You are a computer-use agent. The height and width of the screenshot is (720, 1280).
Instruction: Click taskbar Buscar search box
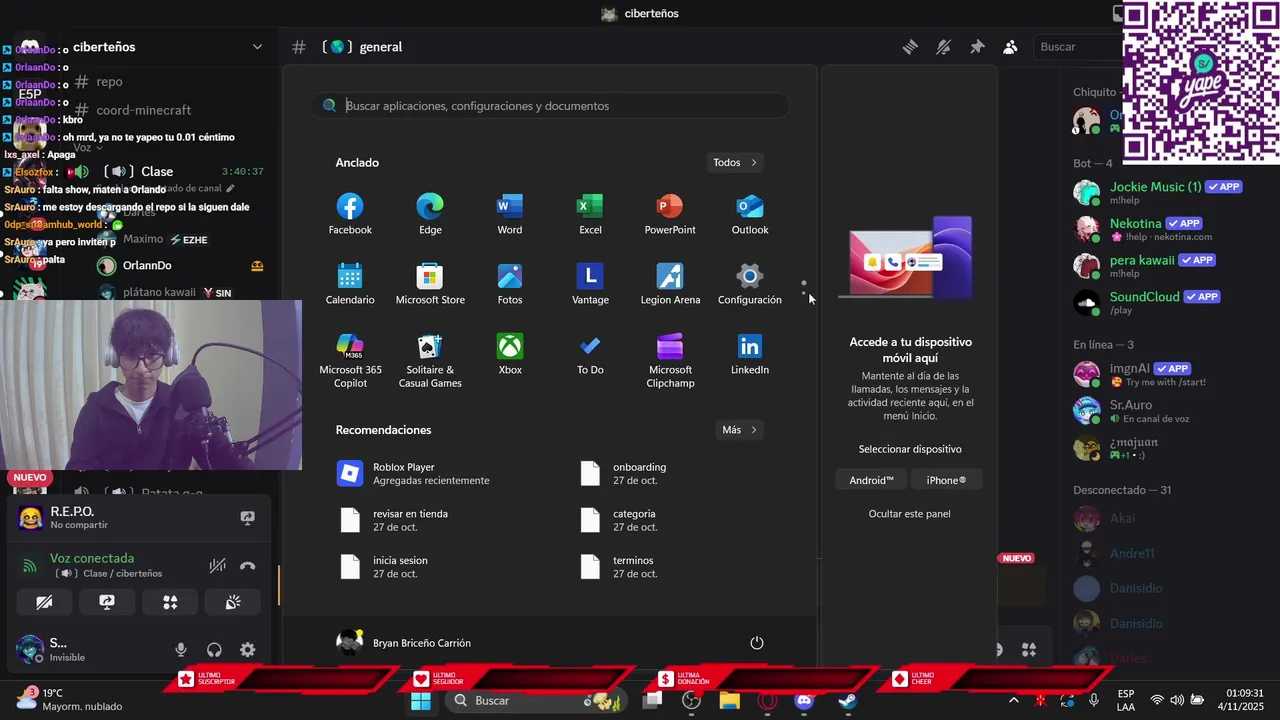(535, 701)
